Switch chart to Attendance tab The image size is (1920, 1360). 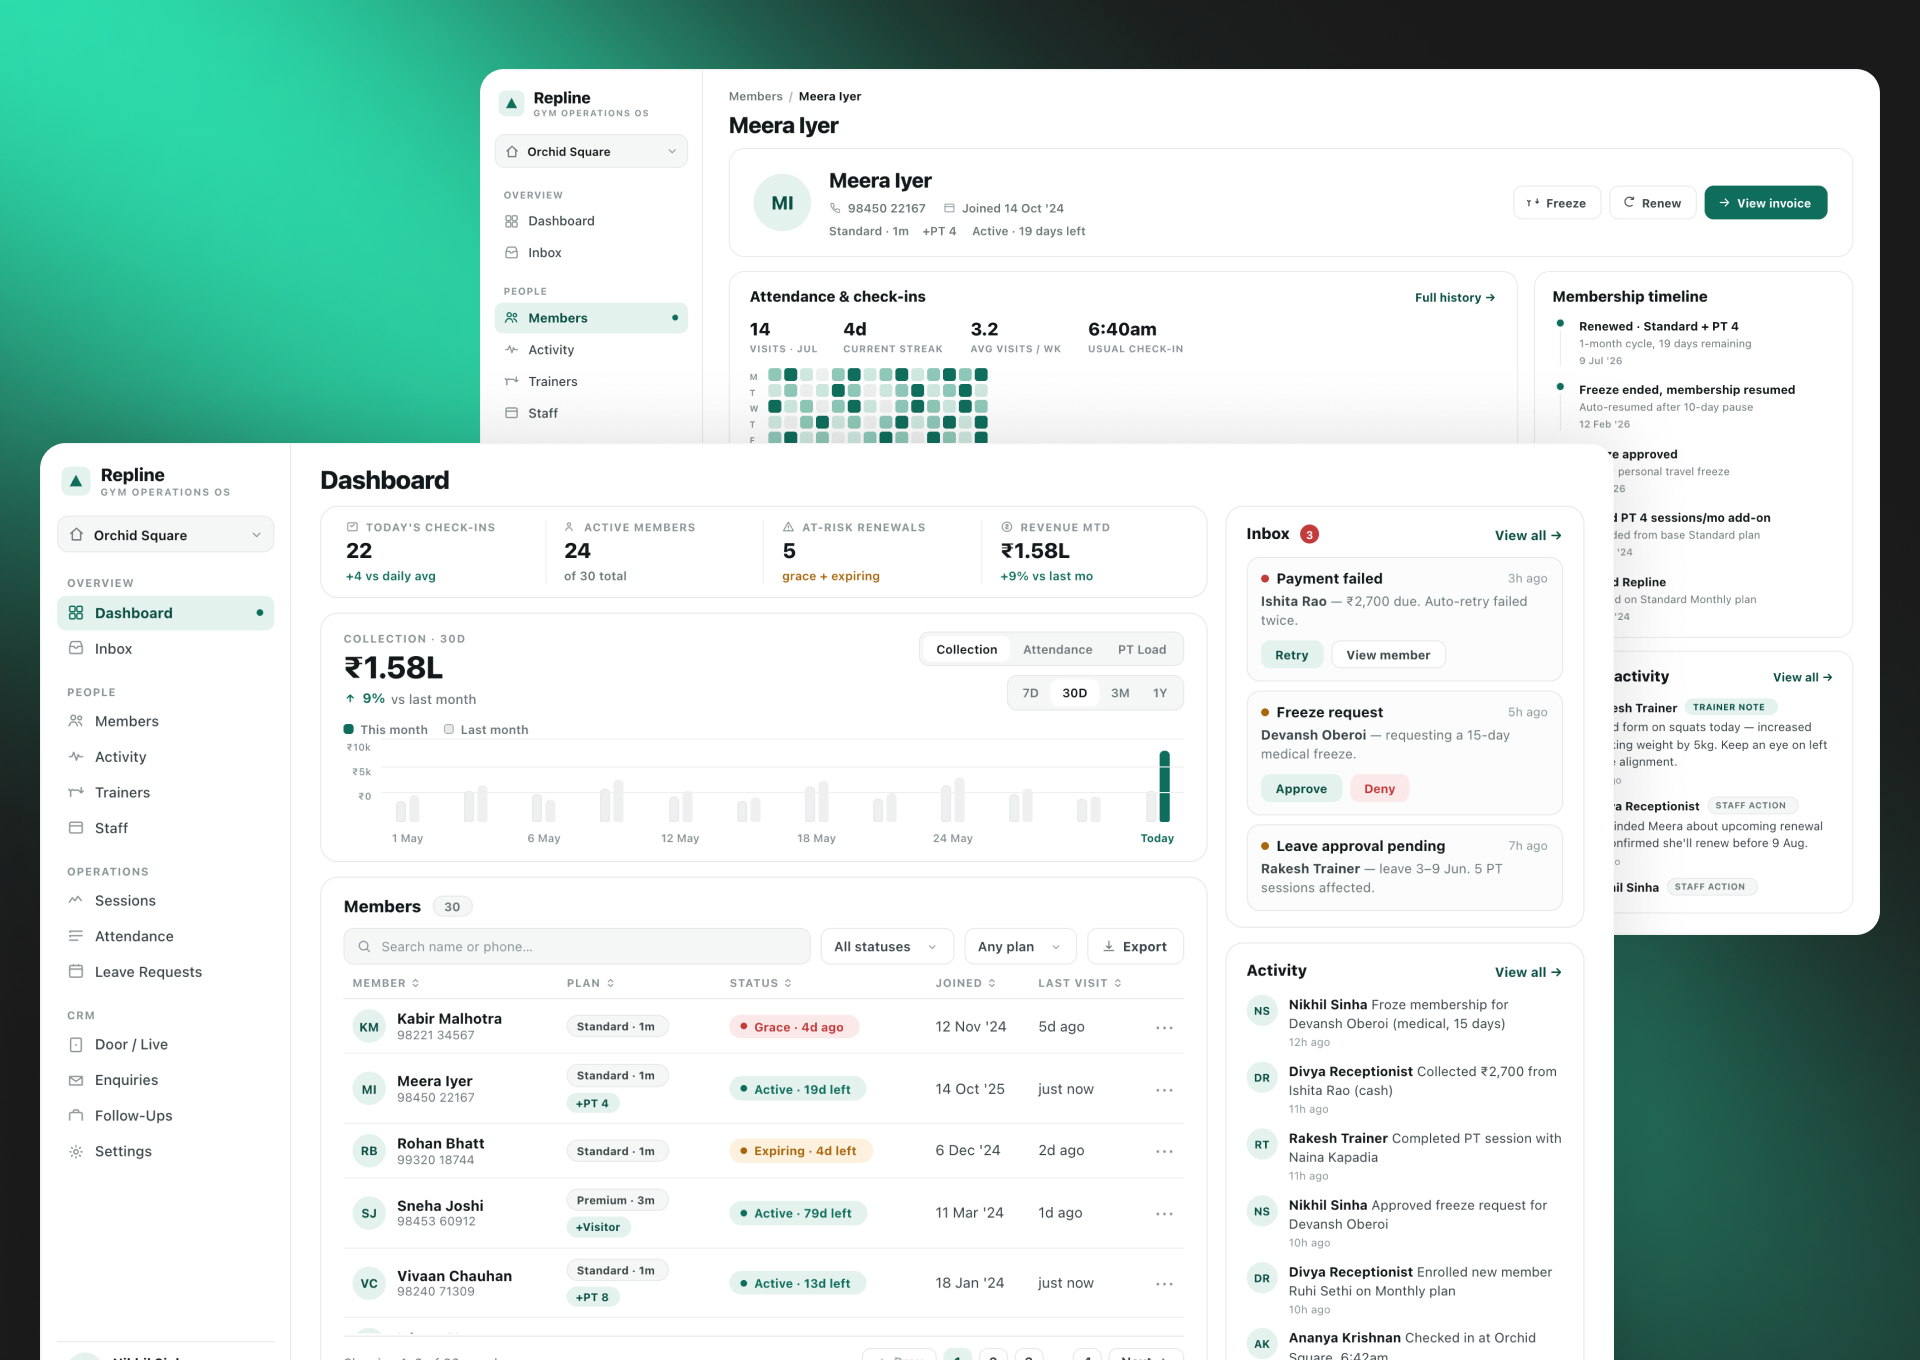1057,649
